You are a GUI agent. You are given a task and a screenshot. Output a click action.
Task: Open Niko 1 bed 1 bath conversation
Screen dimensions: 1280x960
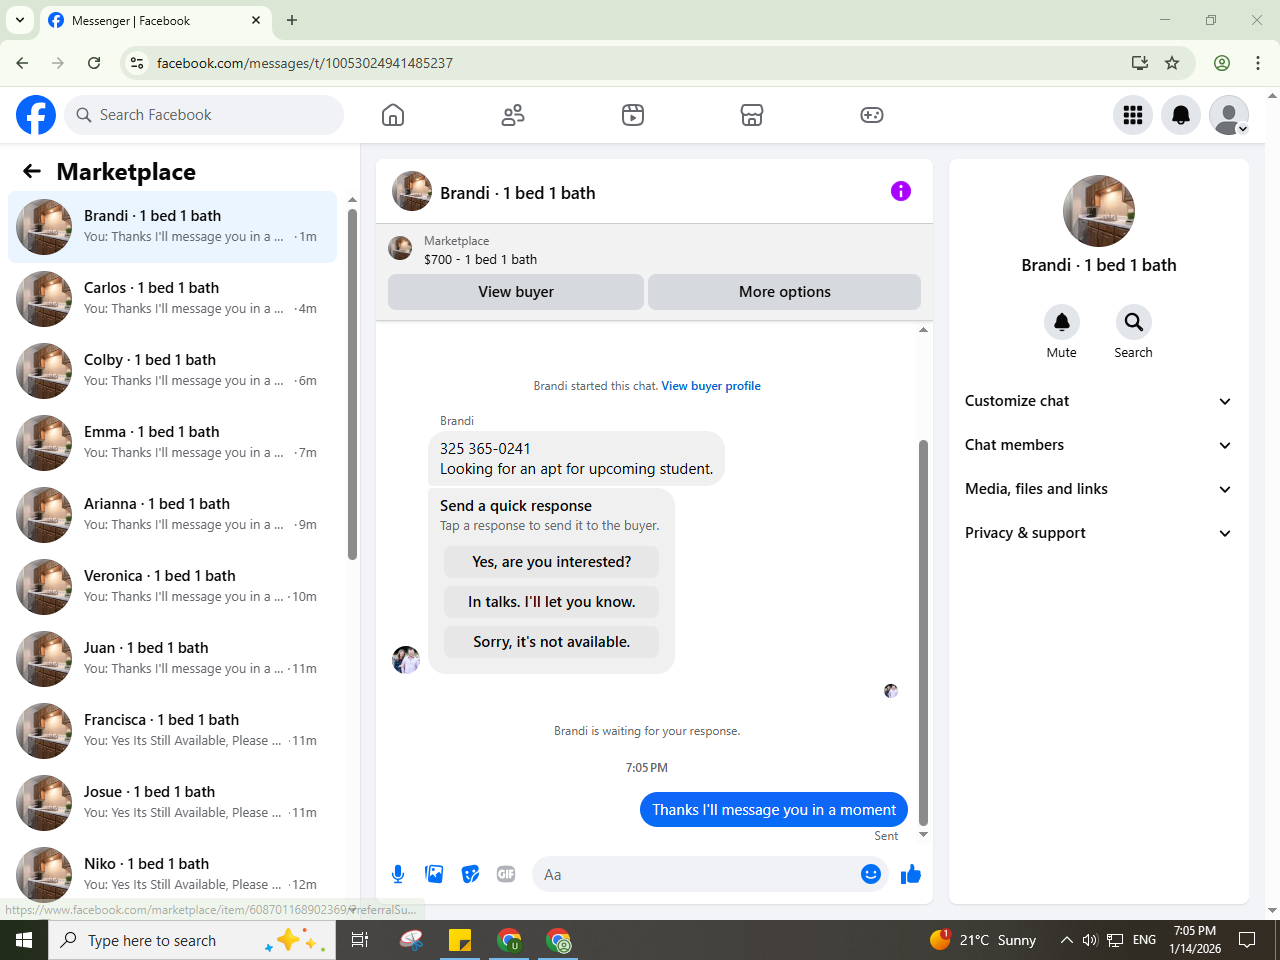click(173, 875)
